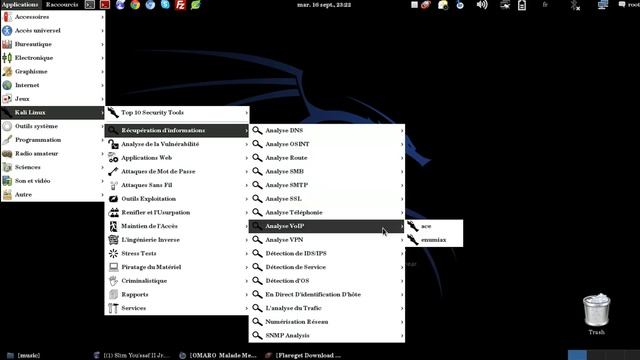The height and width of the screenshot is (360, 640).
Task: Open the Raccourcis menu
Action: pos(62,5)
